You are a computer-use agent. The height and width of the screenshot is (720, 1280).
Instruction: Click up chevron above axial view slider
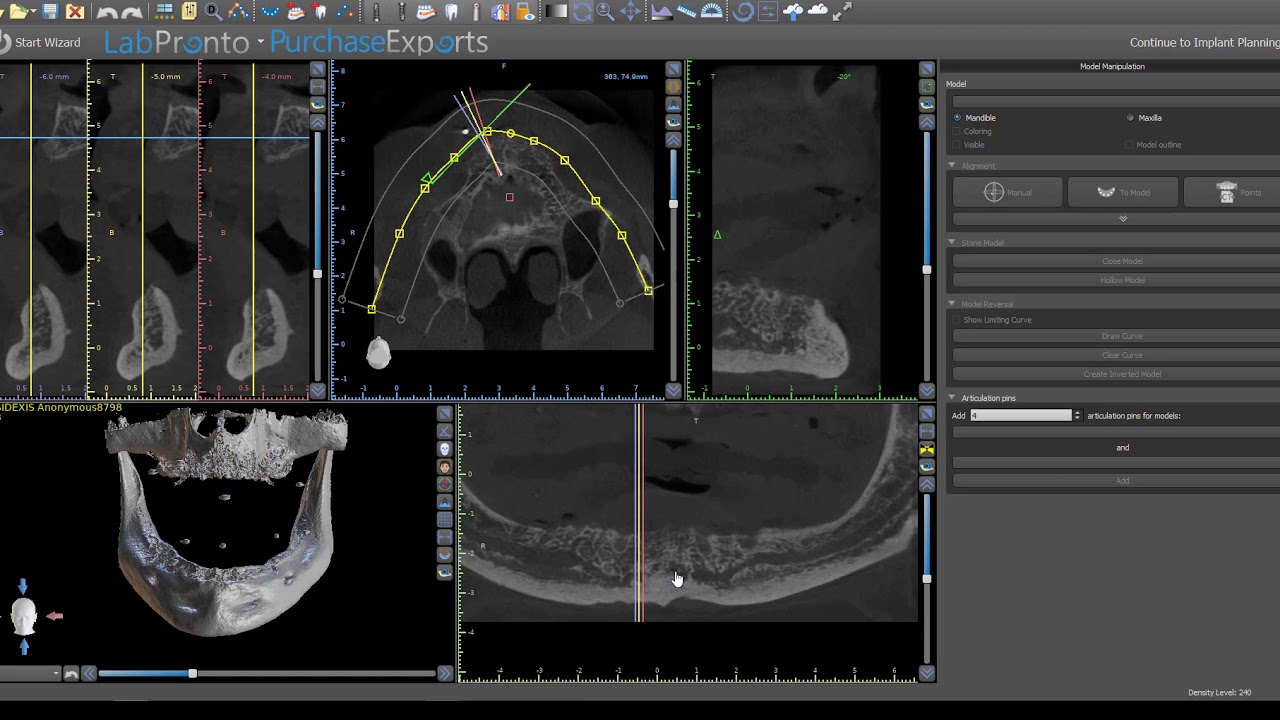coord(673,139)
